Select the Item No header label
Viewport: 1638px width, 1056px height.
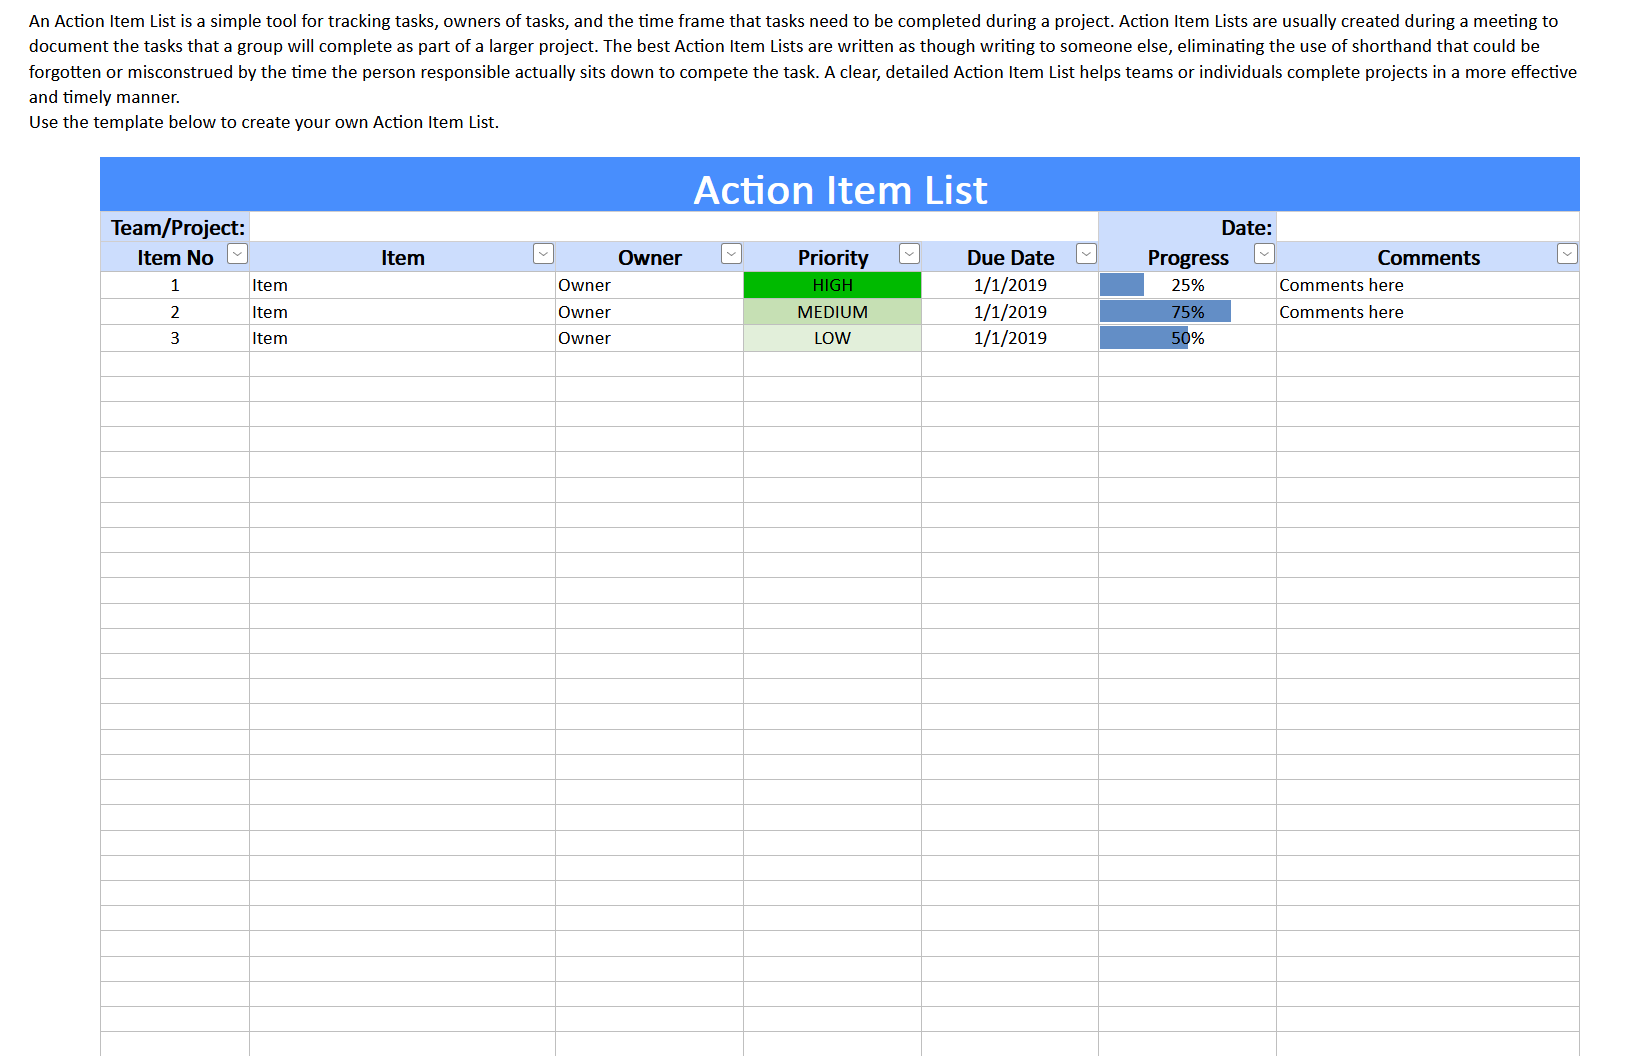click(175, 257)
